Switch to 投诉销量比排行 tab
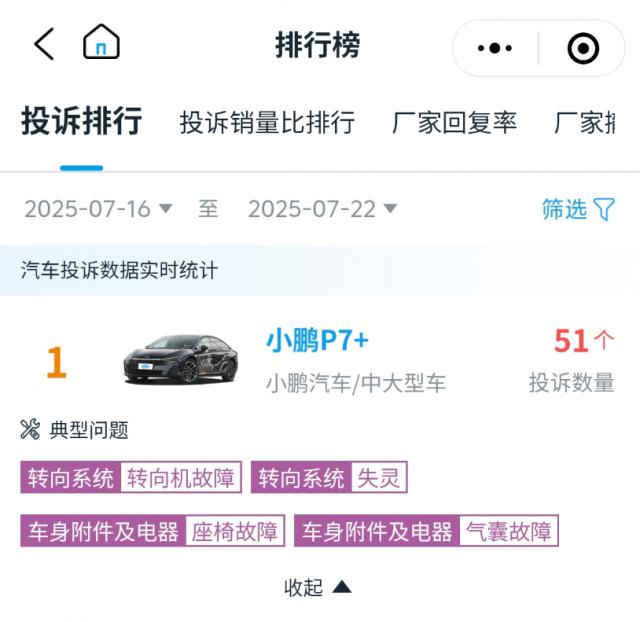This screenshot has height=622, width=640. tap(267, 123)
